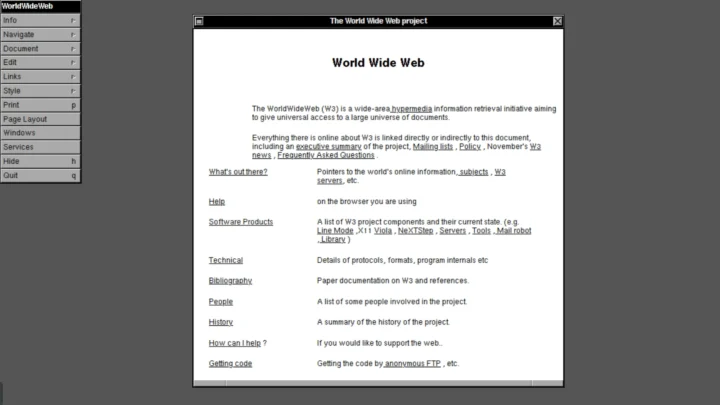Open the Document menu
This screenshot has width=720, height=405.
click(x=40, y=49)
